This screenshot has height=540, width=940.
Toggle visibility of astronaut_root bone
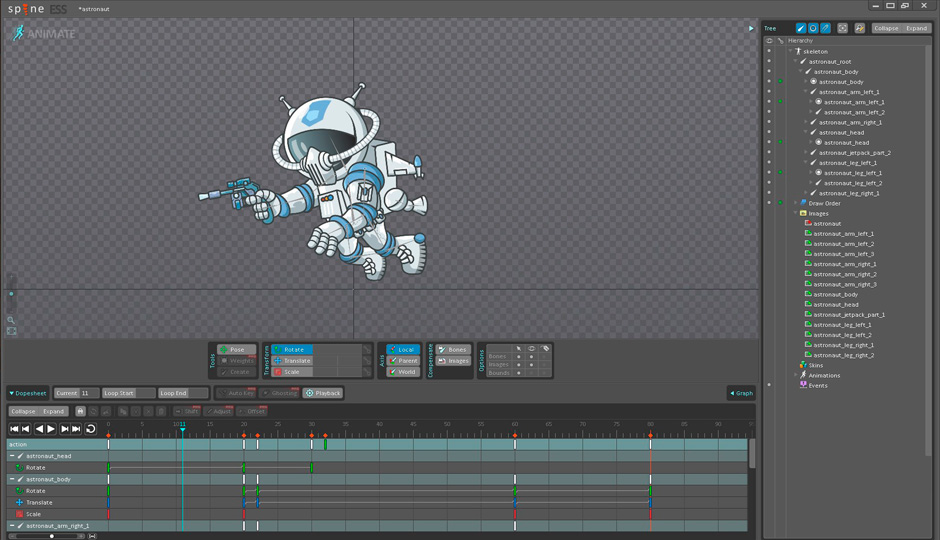coord(769,61)
